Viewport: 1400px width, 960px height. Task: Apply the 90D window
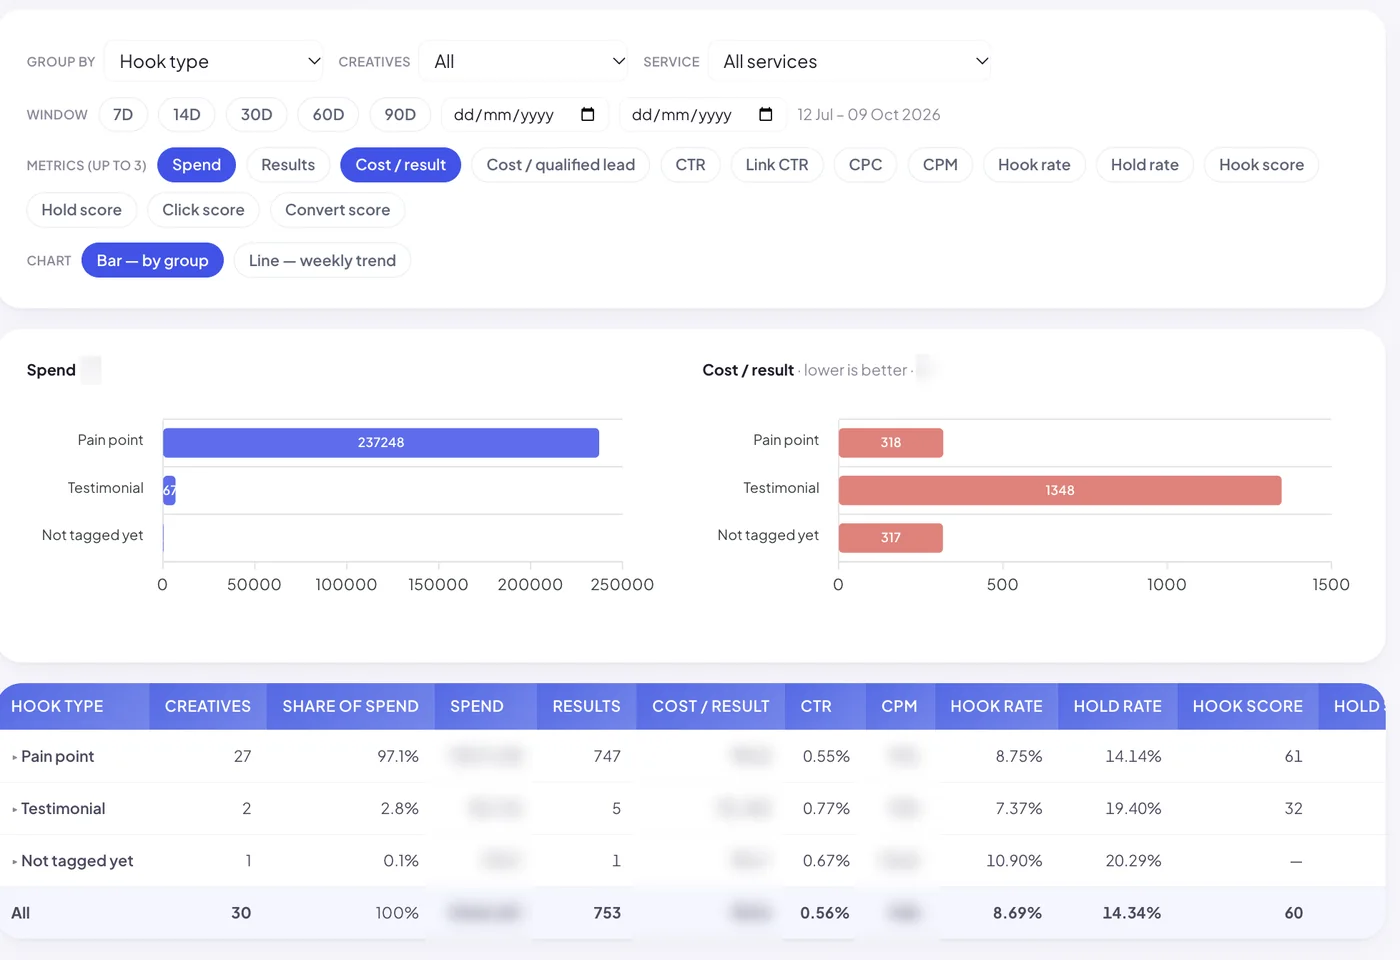click(400, 115)
